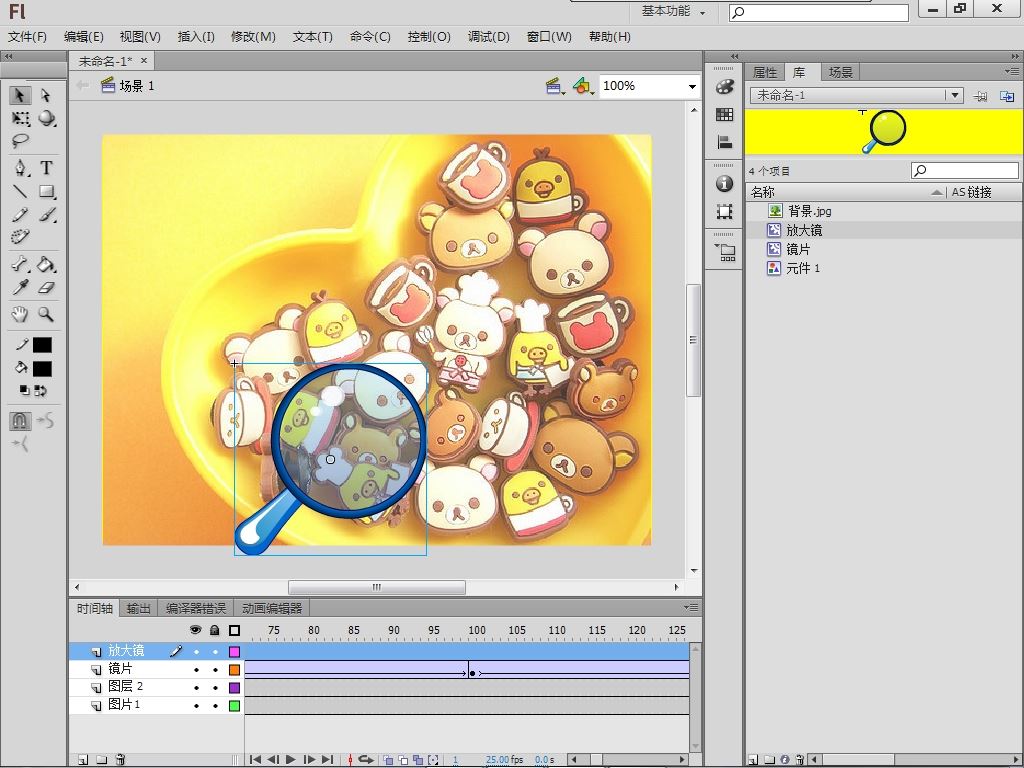Image resolution: width=1024 pixels, height=768 pixels.
Task: Toggle visibility dot of 镜片 layer
Action: [196, 670]
